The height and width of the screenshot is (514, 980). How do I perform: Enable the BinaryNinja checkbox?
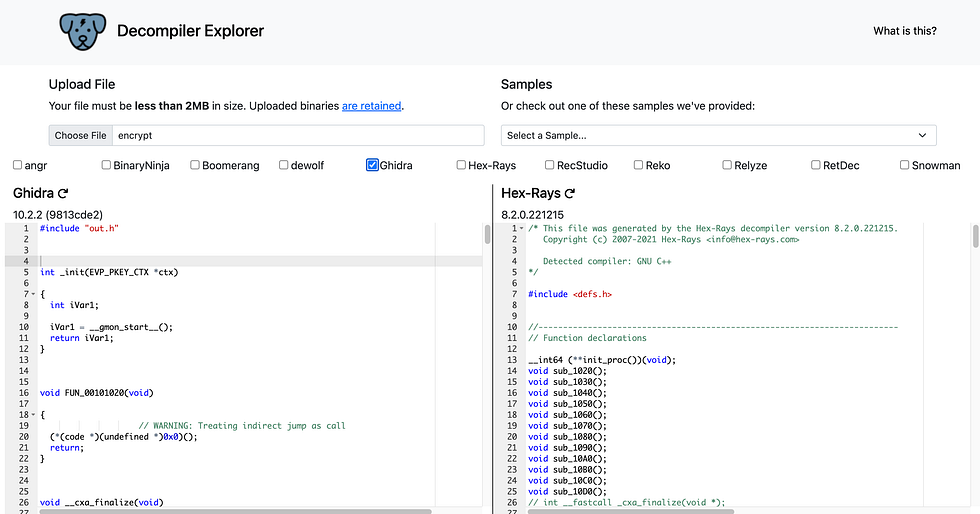pyautogui.click(x=106, y=165)
